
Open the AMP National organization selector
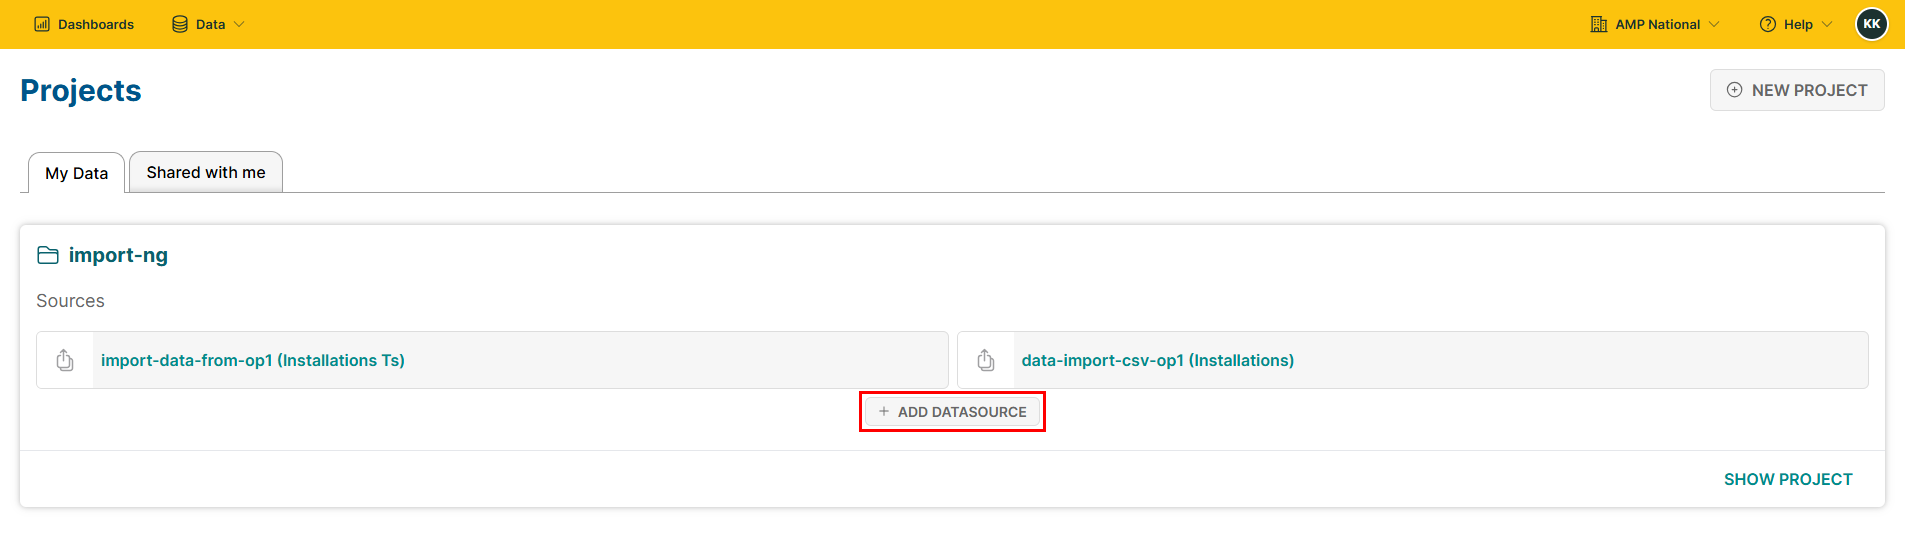point(1655,24)
